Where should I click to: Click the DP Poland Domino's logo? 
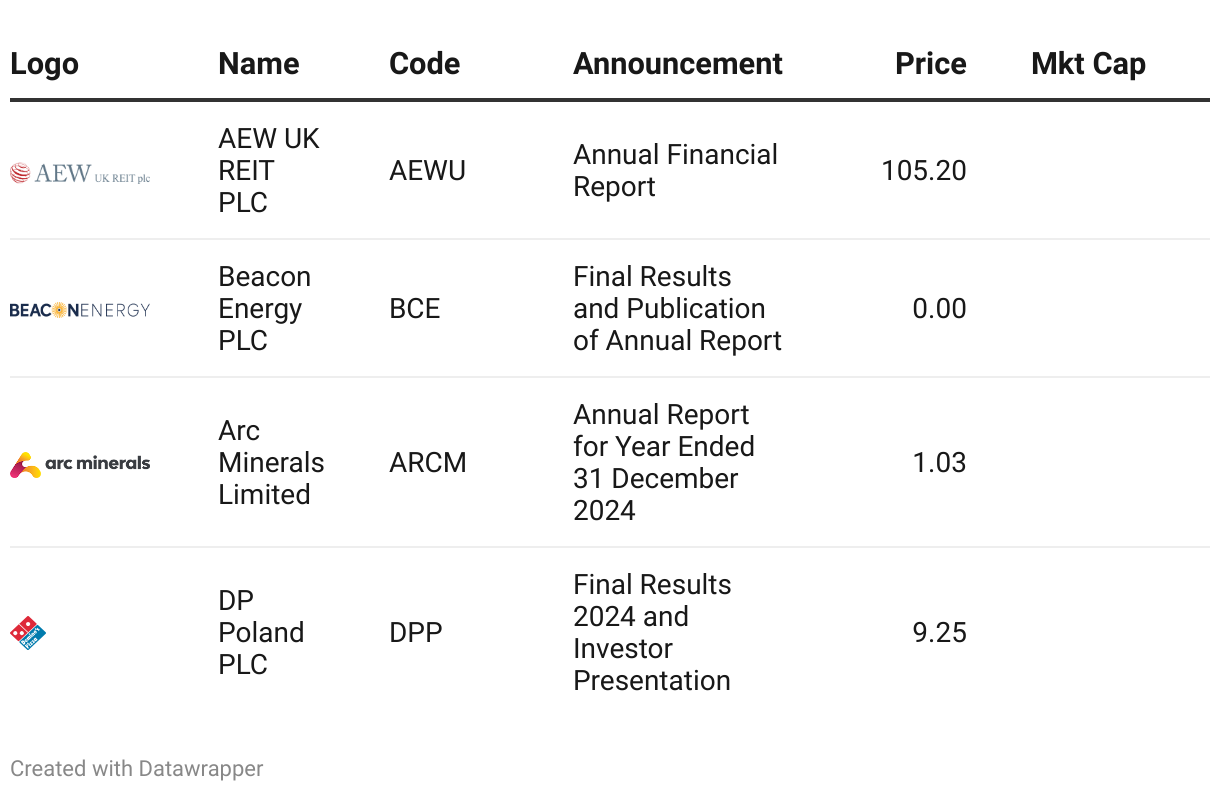point(28,633)
